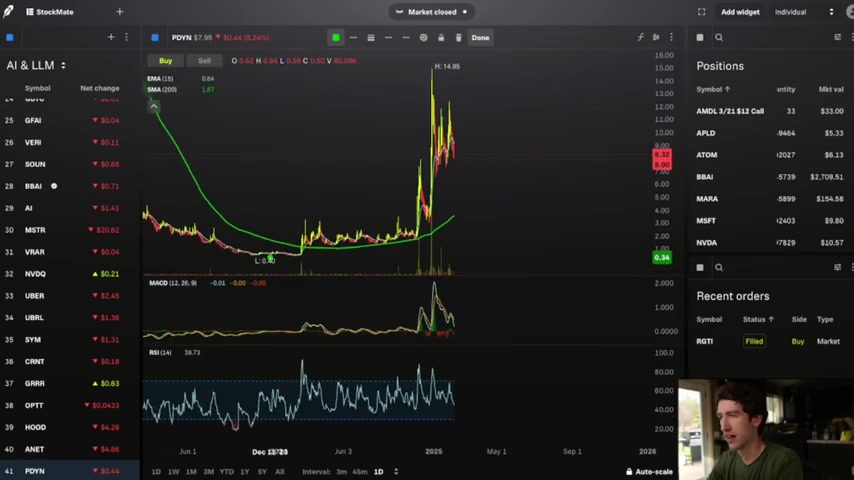
Task: Set chart range to YTD
Action: pos(227,471)
